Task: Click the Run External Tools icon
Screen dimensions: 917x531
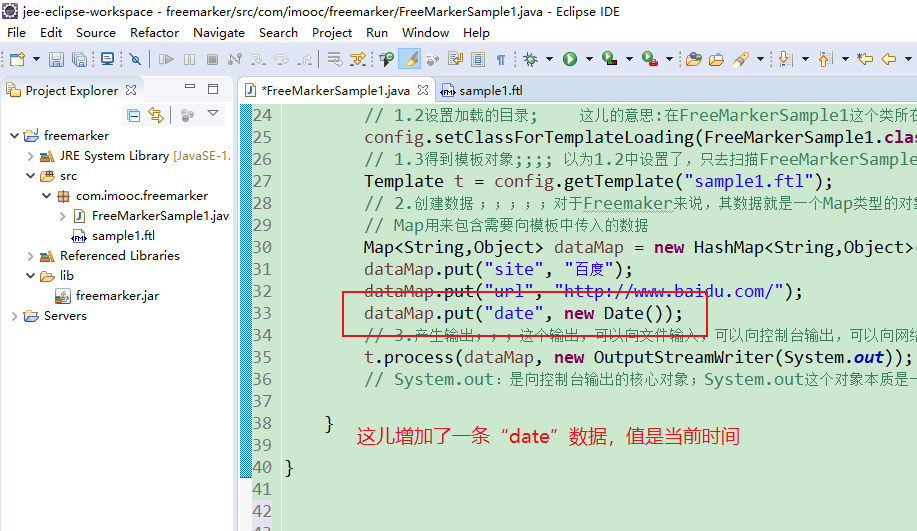Action: (x=650, y=59)
